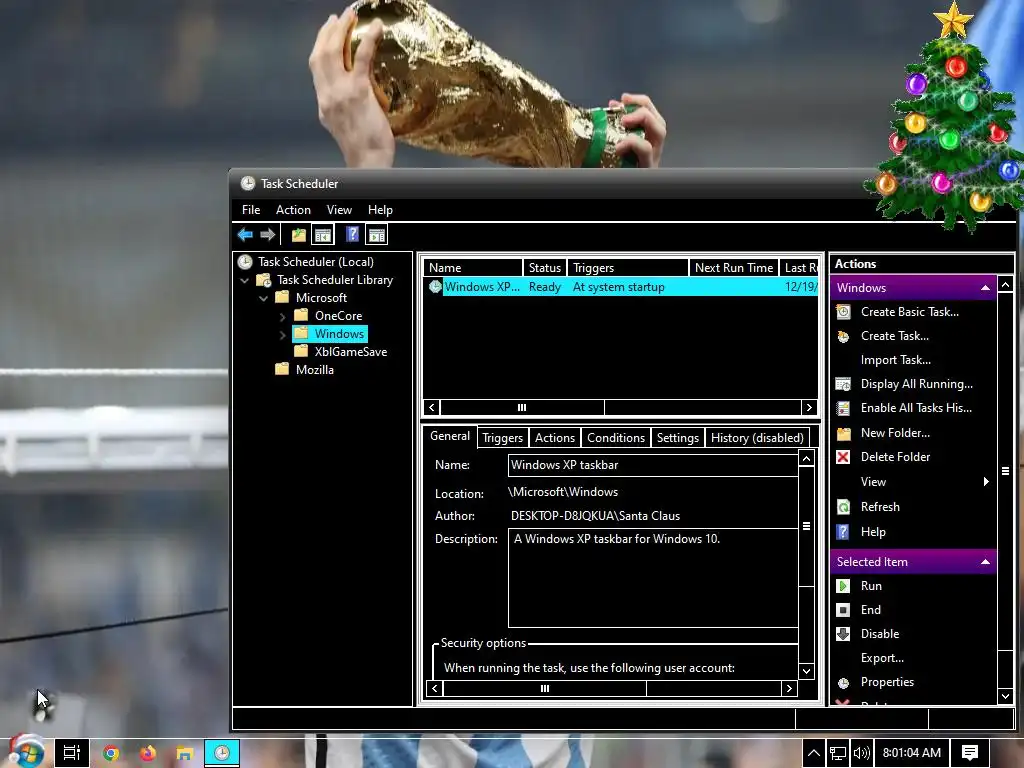The height and width of the screenshot is (768, 1024).
Task: Open the File menu
Action: [x=251, y=210]
